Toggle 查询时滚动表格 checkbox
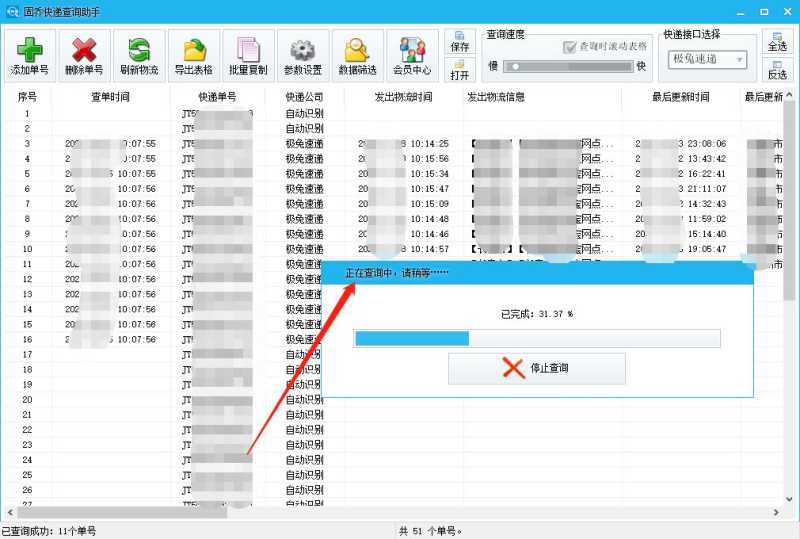 [x=570, y=46]
